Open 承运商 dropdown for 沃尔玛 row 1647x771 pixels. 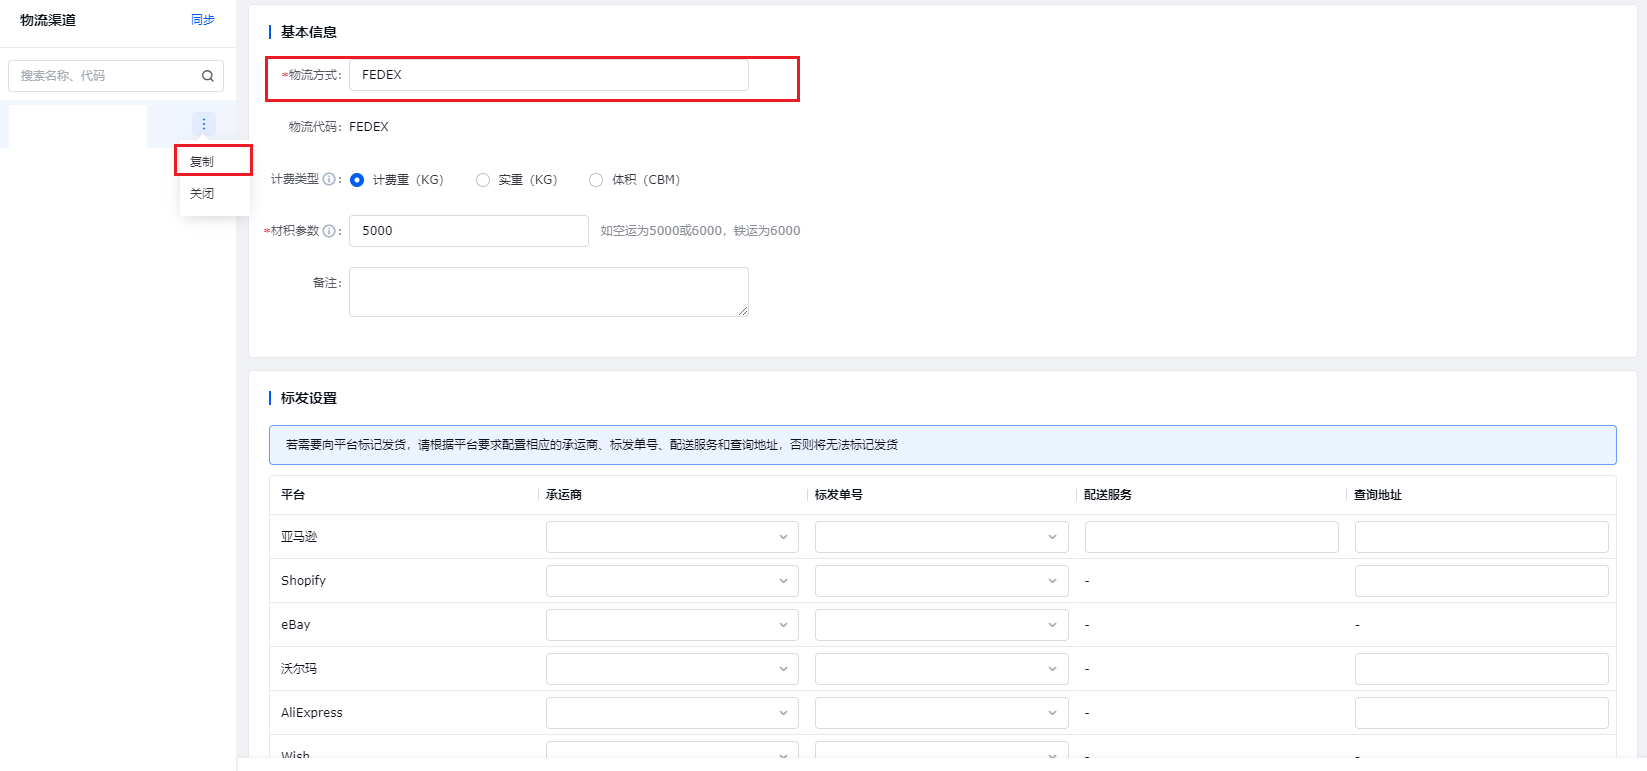point(672,669)
